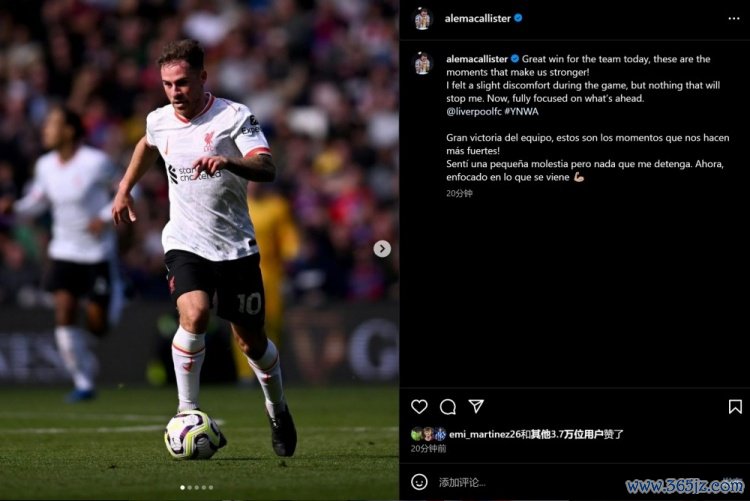Open the #YNWA hashtag
This screenshot has height=501, width=750.
(x=521, y=111)
